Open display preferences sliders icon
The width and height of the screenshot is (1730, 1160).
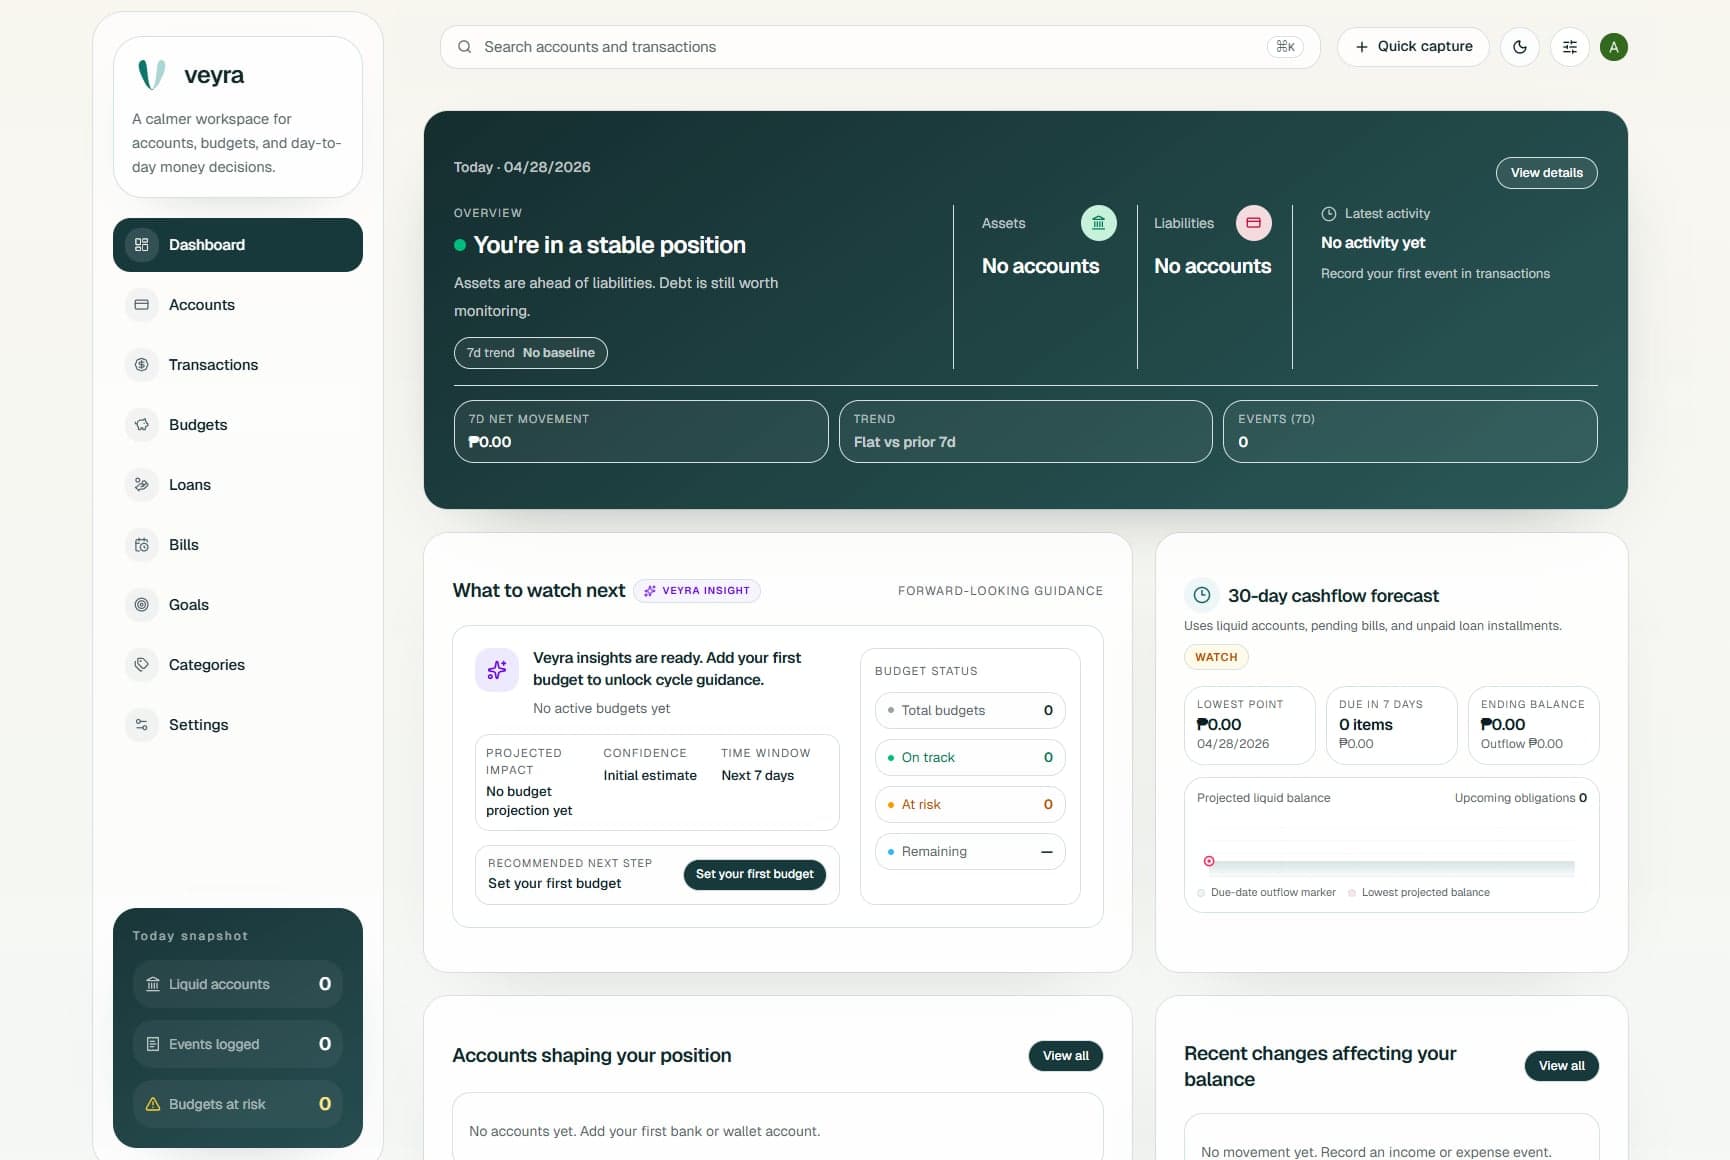tap(1569, 47)
